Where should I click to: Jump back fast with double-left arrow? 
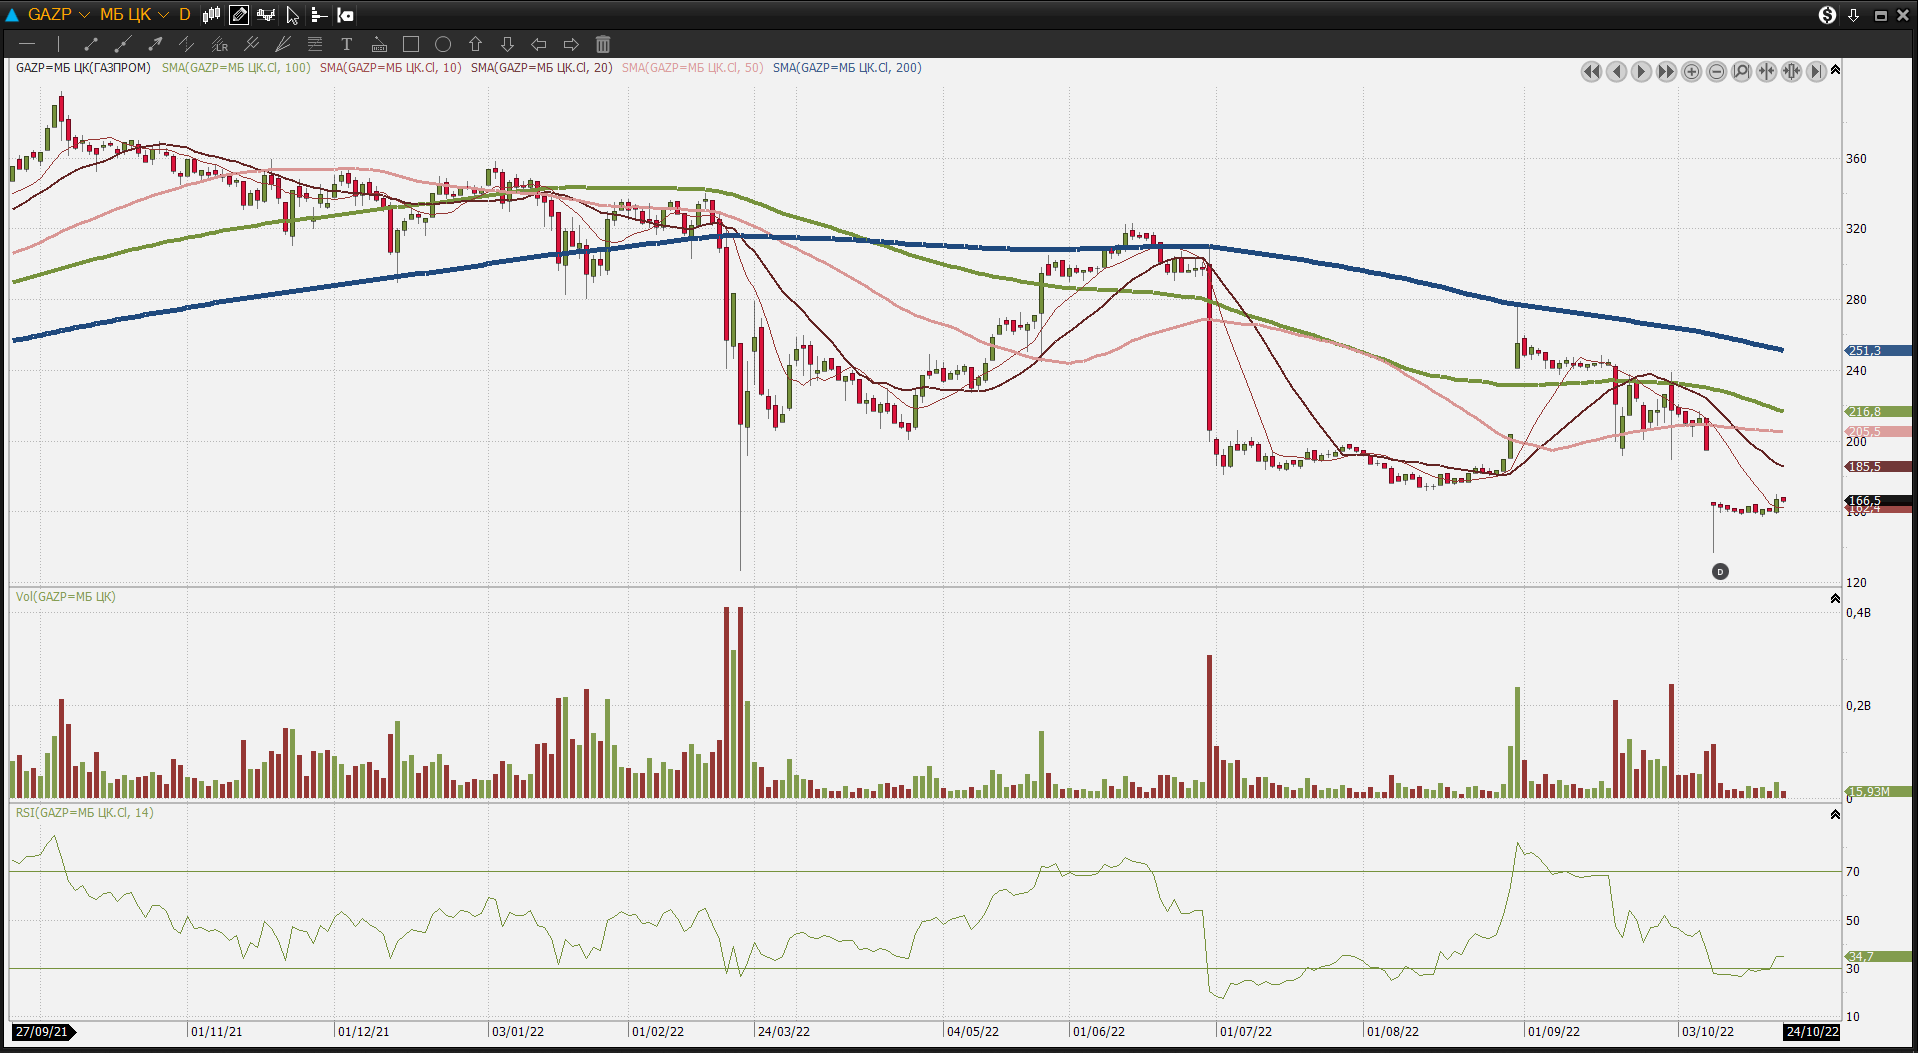[1591, 71]
